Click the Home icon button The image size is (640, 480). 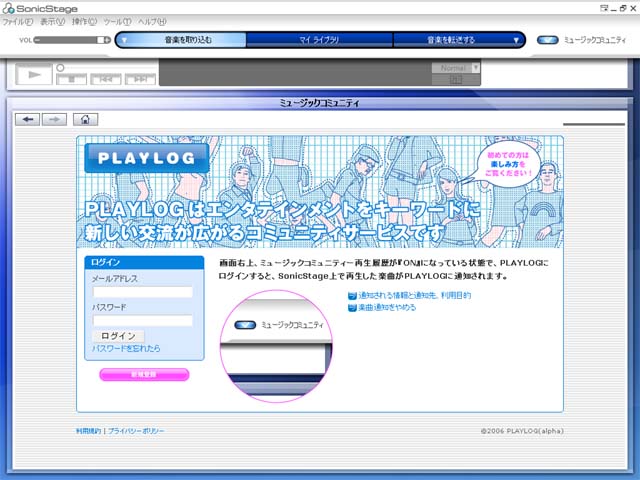coord(85,120)
